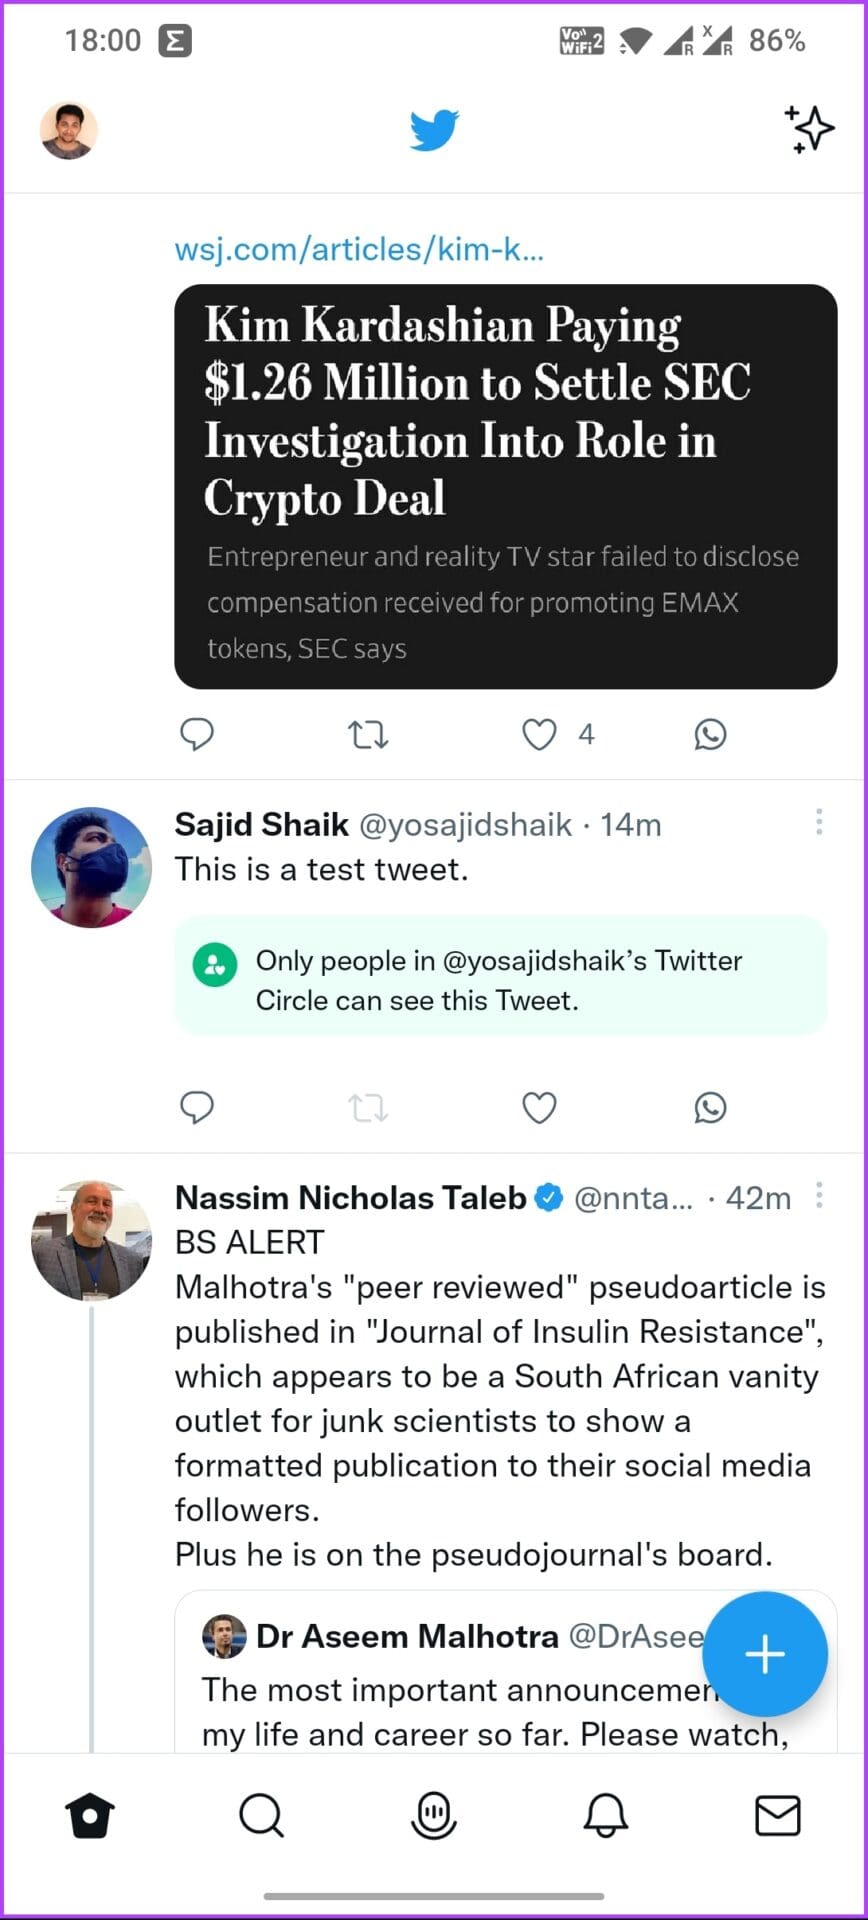Retweet the Kim Kardashian article tweet

pos(368,735)
